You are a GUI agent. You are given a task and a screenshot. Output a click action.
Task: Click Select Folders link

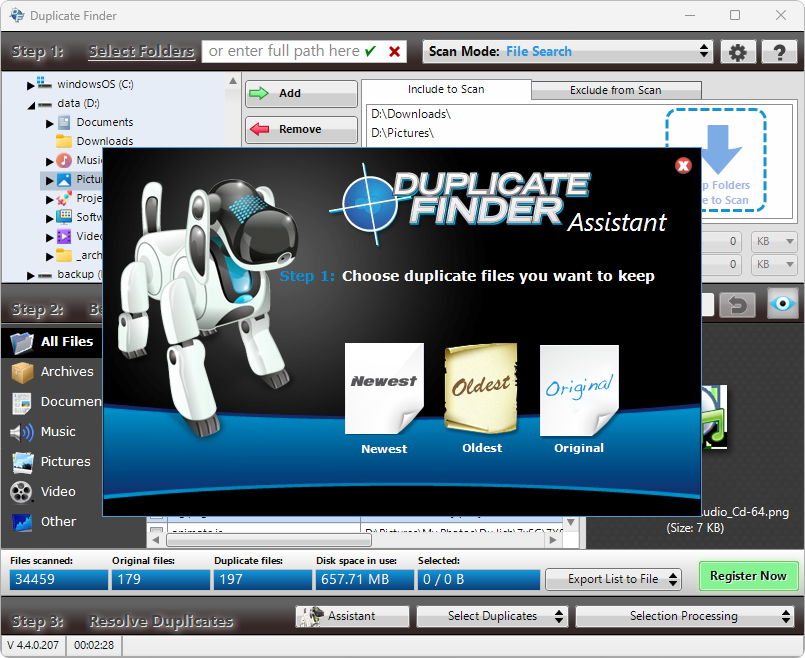coord(141,51)
